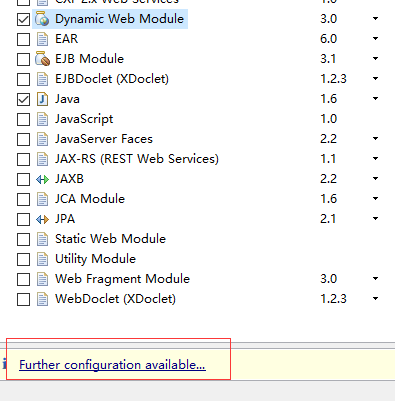The height and width of the screenshot is (401, 395).
Task: Select the JAX-RS (REST Web Services) label
Action: pyautogui.click(x=137, y=159)
